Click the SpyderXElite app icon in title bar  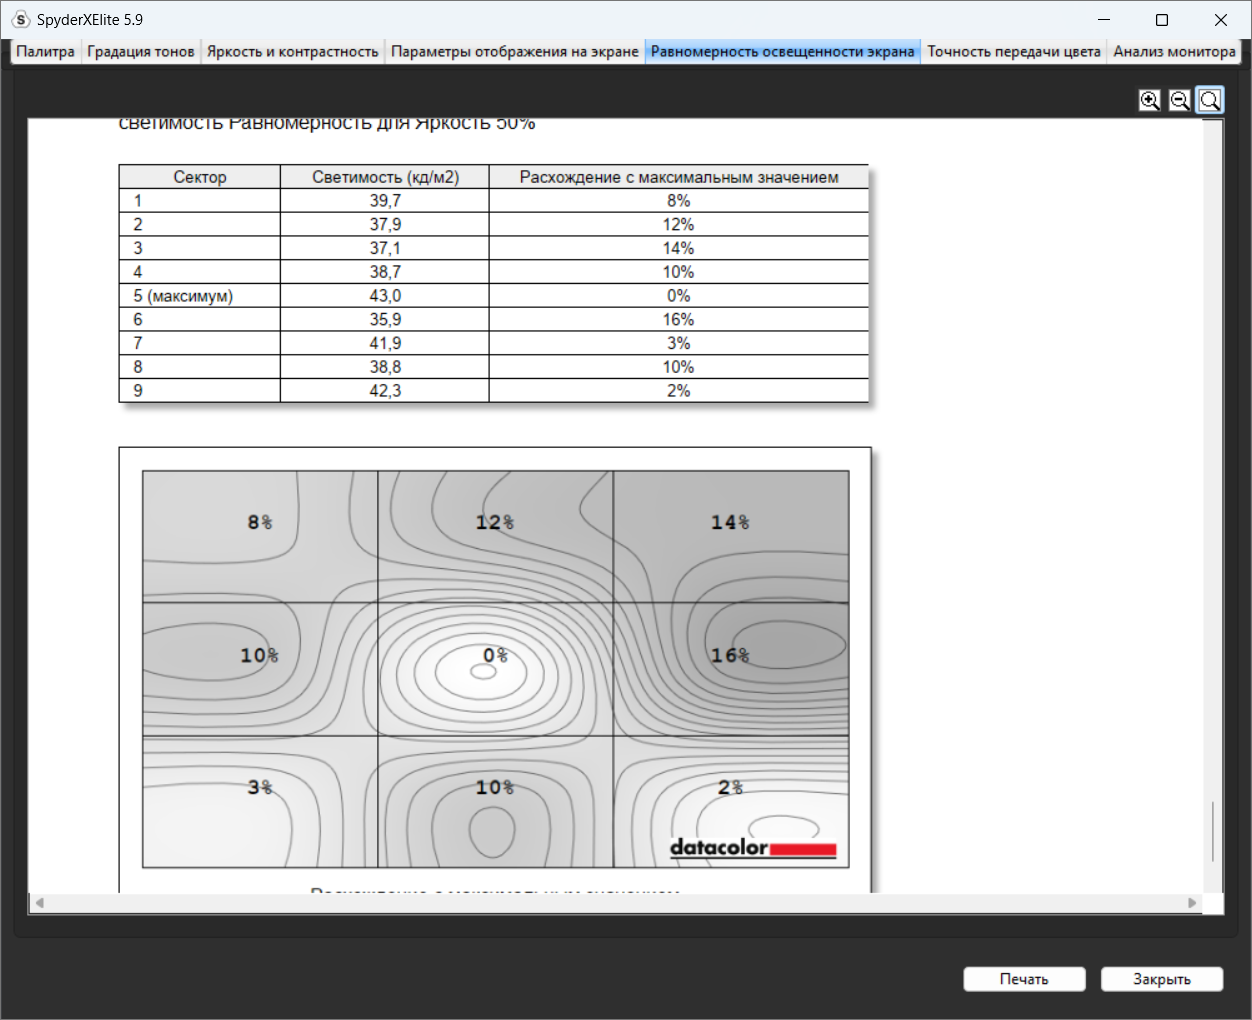[x=20, y=20]
